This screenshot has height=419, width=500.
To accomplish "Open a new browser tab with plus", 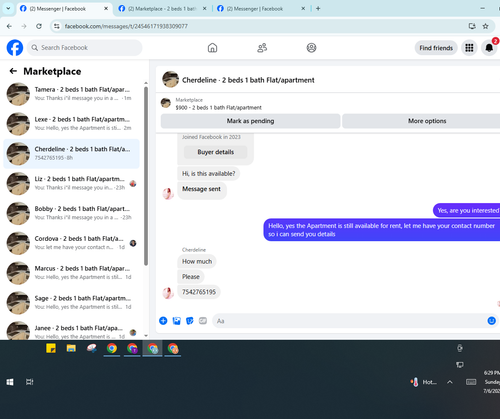I will click(318, 9).
